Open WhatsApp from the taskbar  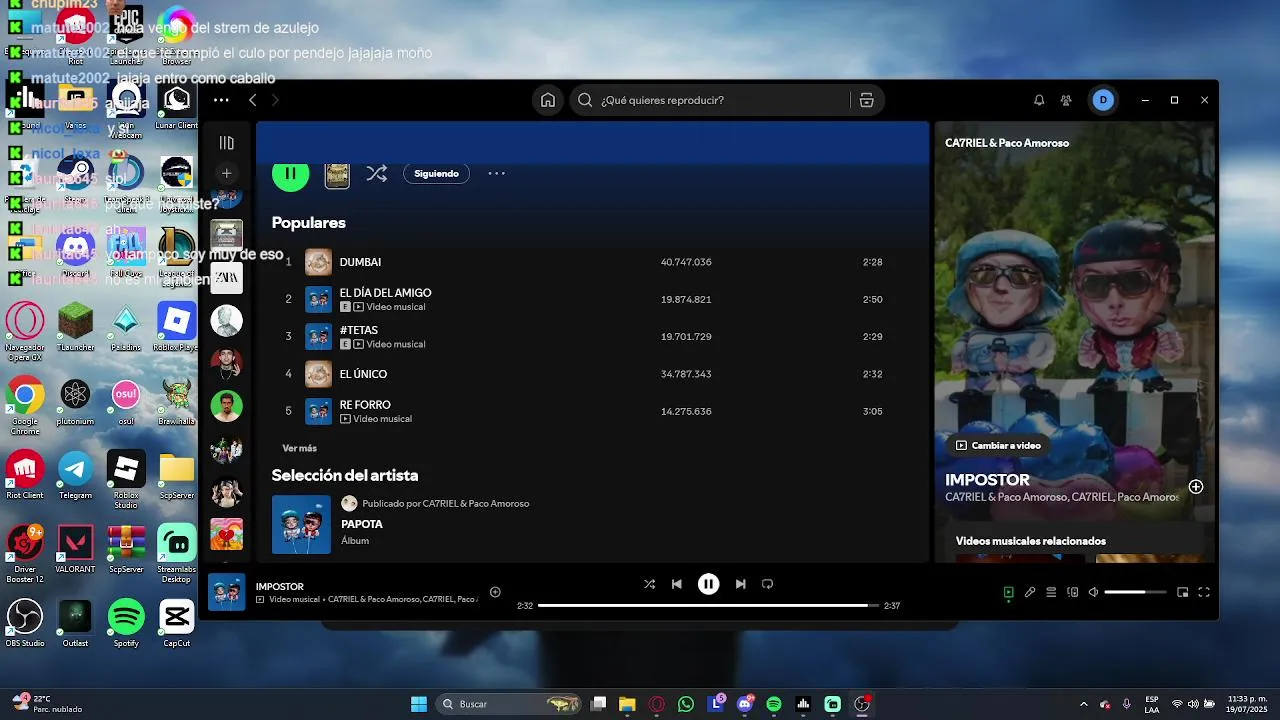685,704
